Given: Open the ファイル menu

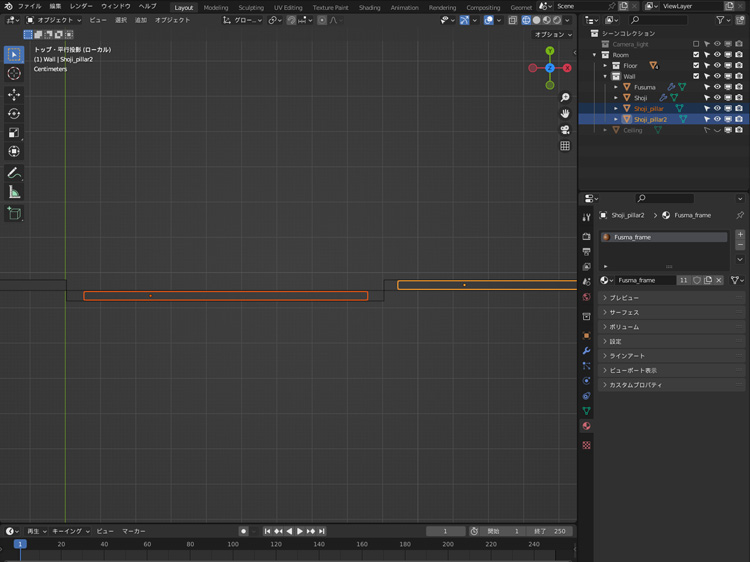Looking at the screenshot, I should click(29, 6).
